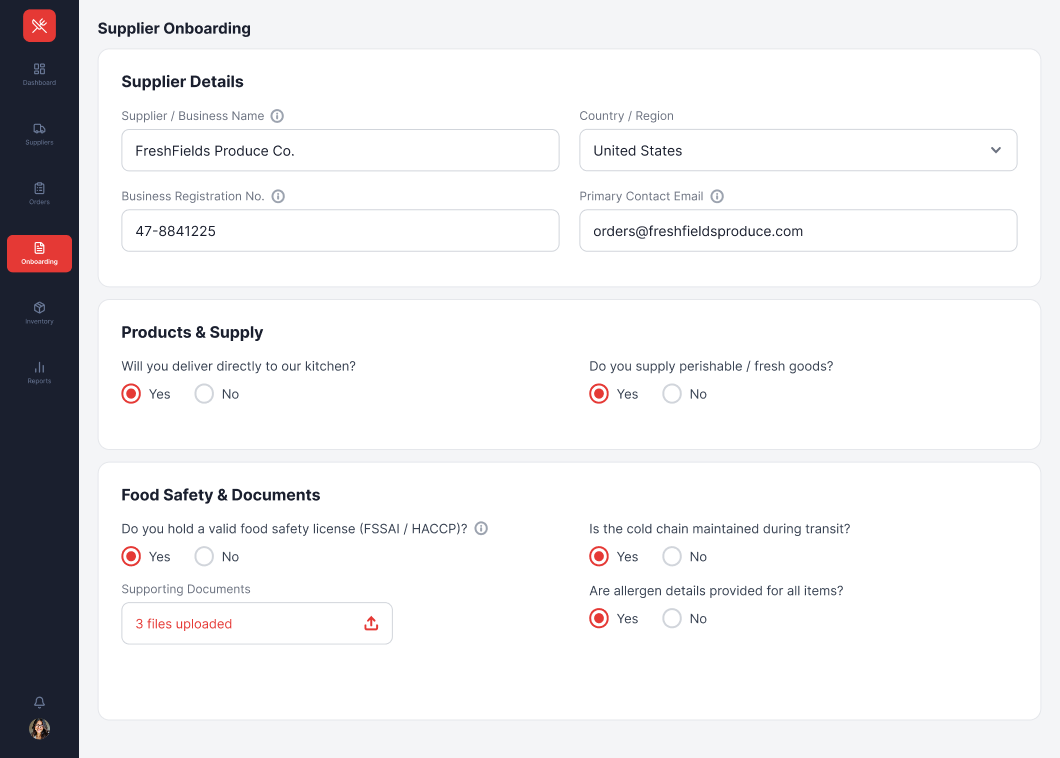Image resolution: width=1060 pixels, height=758 pixels.
Task: Select Yes for valid food safety license
Action: click(131, 556)
